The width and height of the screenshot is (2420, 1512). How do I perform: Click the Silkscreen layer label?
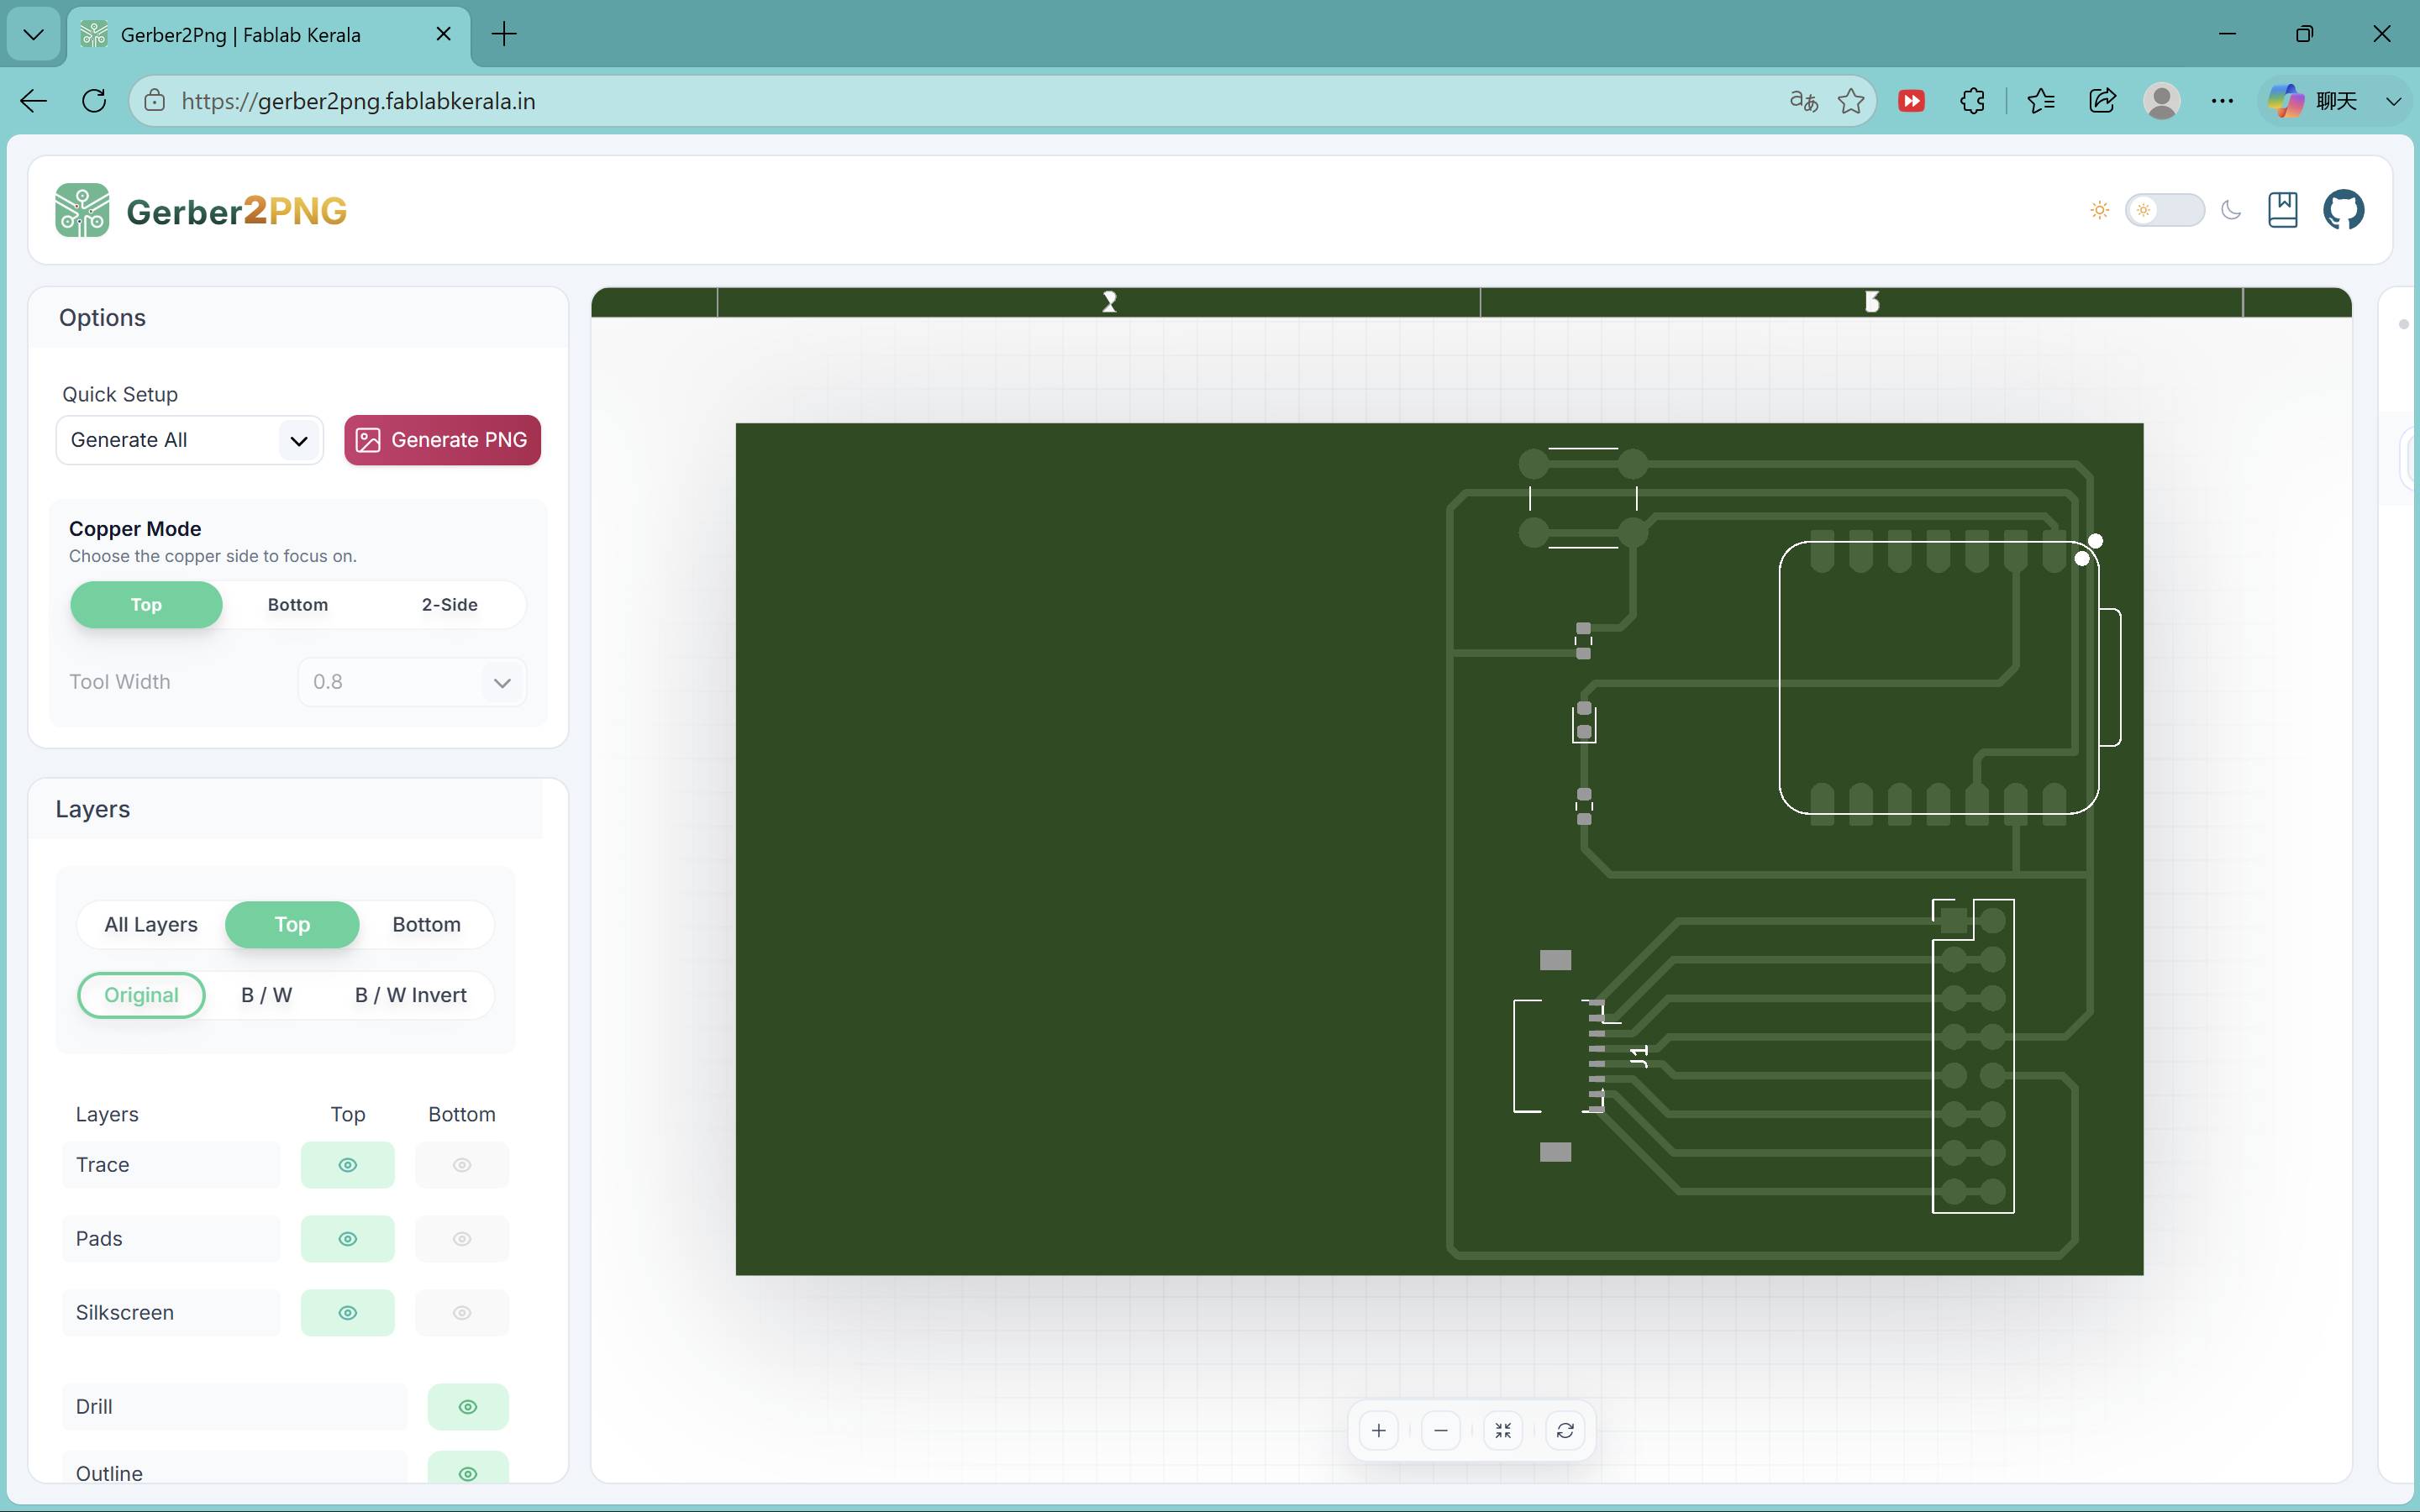click(125, 1313)
